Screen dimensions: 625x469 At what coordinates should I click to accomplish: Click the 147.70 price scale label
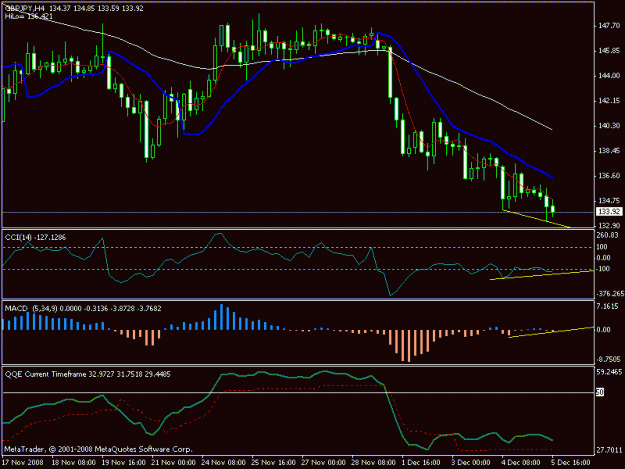(609, 26)
